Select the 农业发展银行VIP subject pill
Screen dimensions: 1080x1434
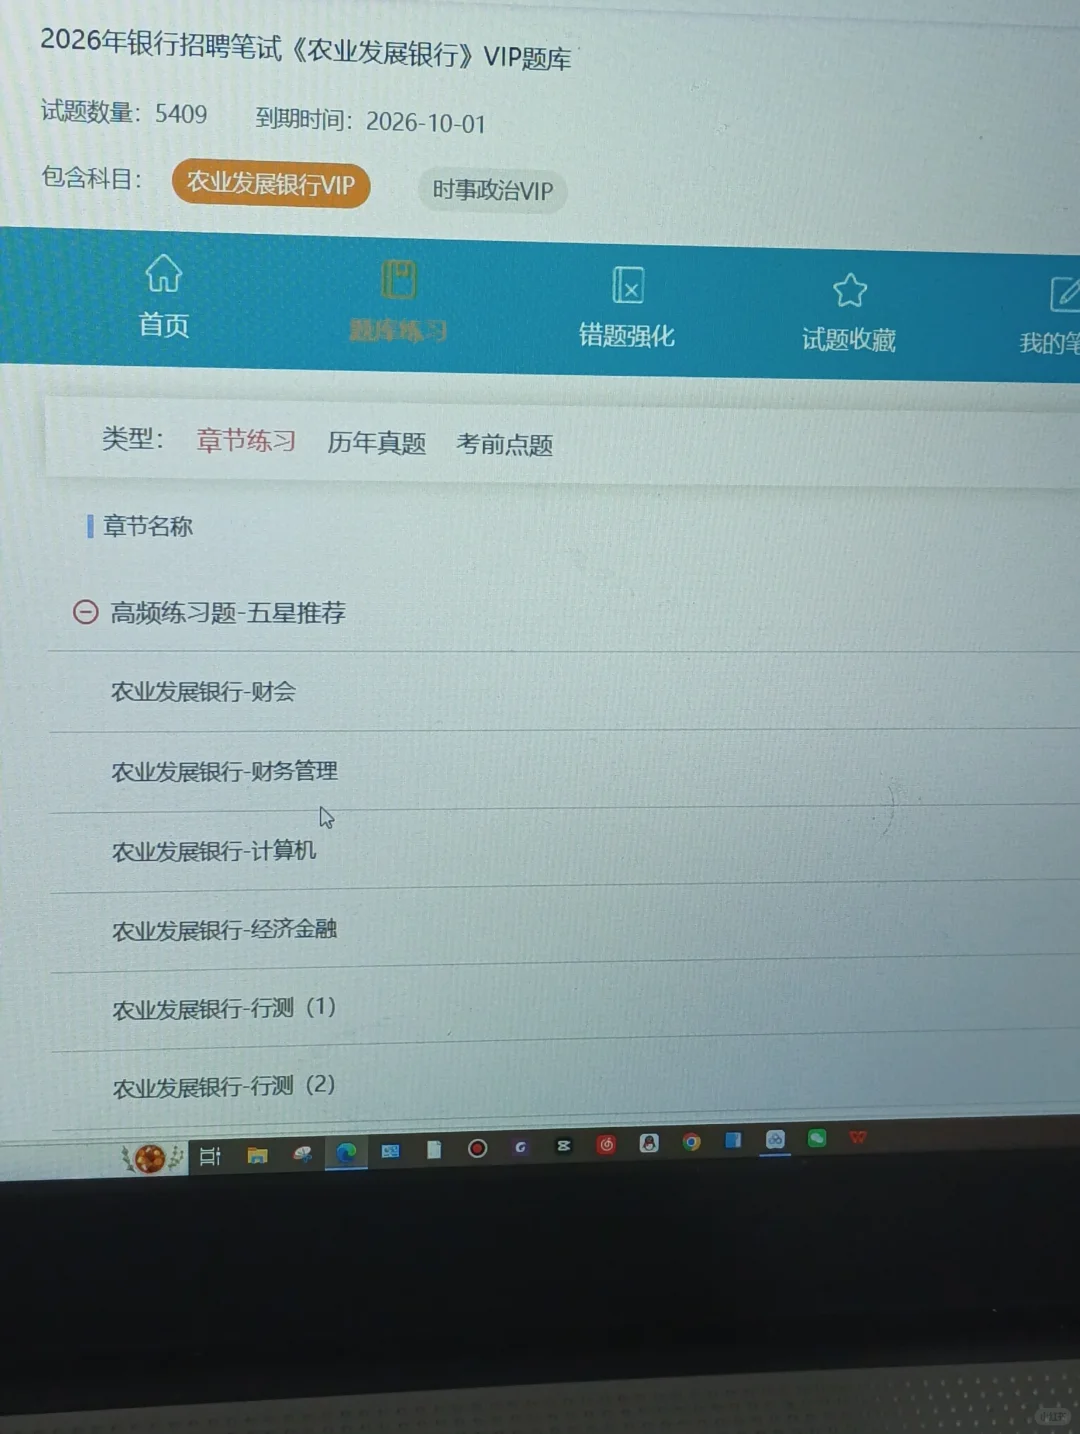coord(270,184)
